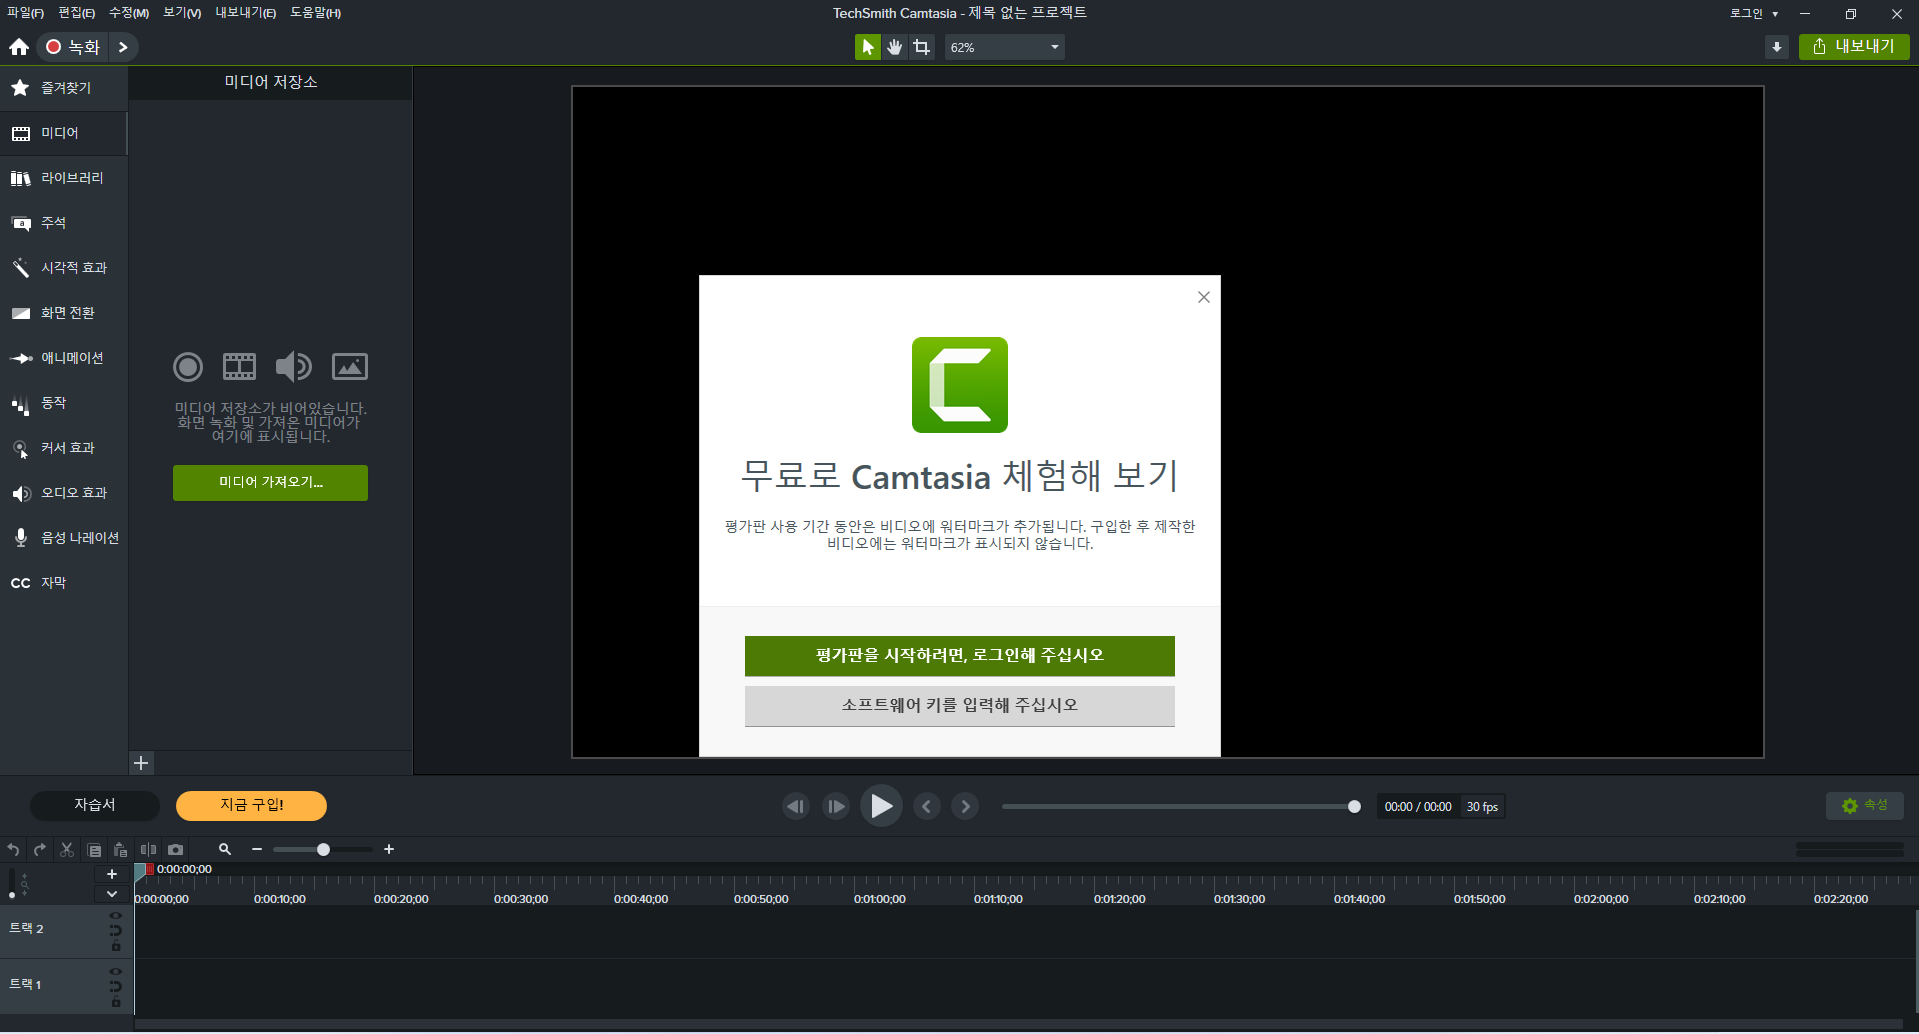This screenshot has width=1919, height=1034.
Task: Click the timeline zoom slider handle
Action: pyautogui.click(x=323, y=850)
